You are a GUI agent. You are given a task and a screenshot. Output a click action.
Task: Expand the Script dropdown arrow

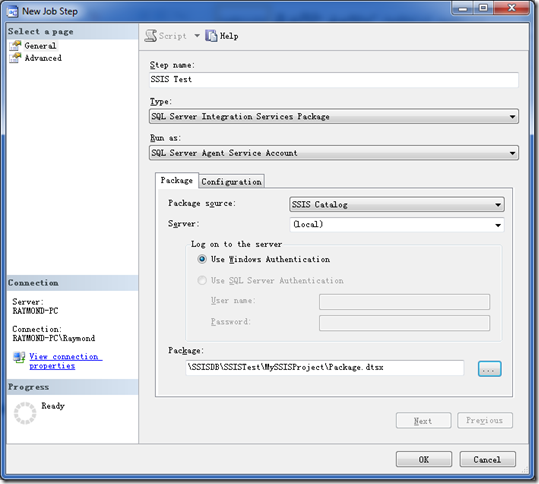tap(197, 36)
